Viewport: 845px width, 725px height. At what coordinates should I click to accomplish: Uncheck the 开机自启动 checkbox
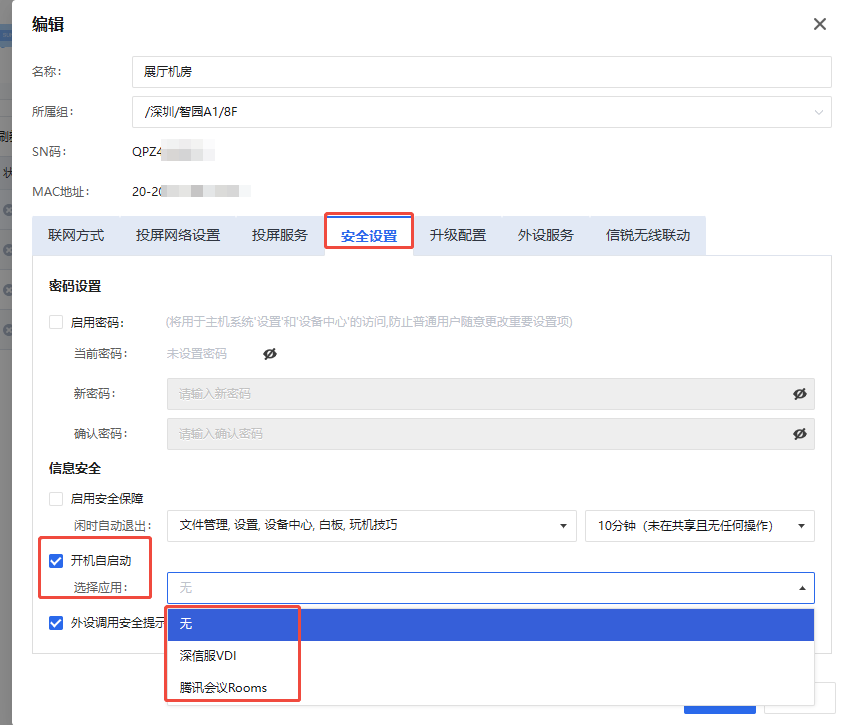tap(56, 561)
